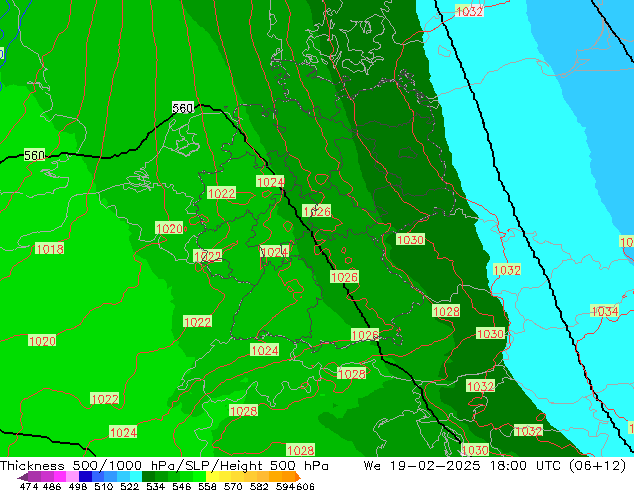Image resolution: width=634 pixels, height=490 pixels.
Task: Click the bright magenta swatch in the legend
Action: click(59, 477)
